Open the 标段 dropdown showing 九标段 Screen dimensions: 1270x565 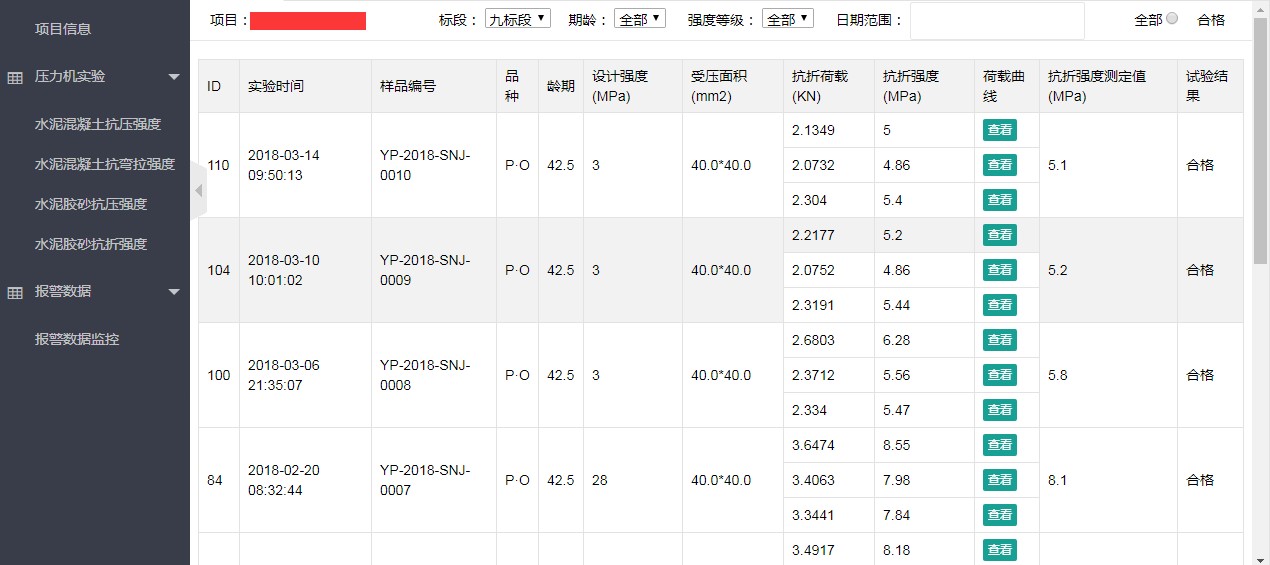click(x=517, y=18)
